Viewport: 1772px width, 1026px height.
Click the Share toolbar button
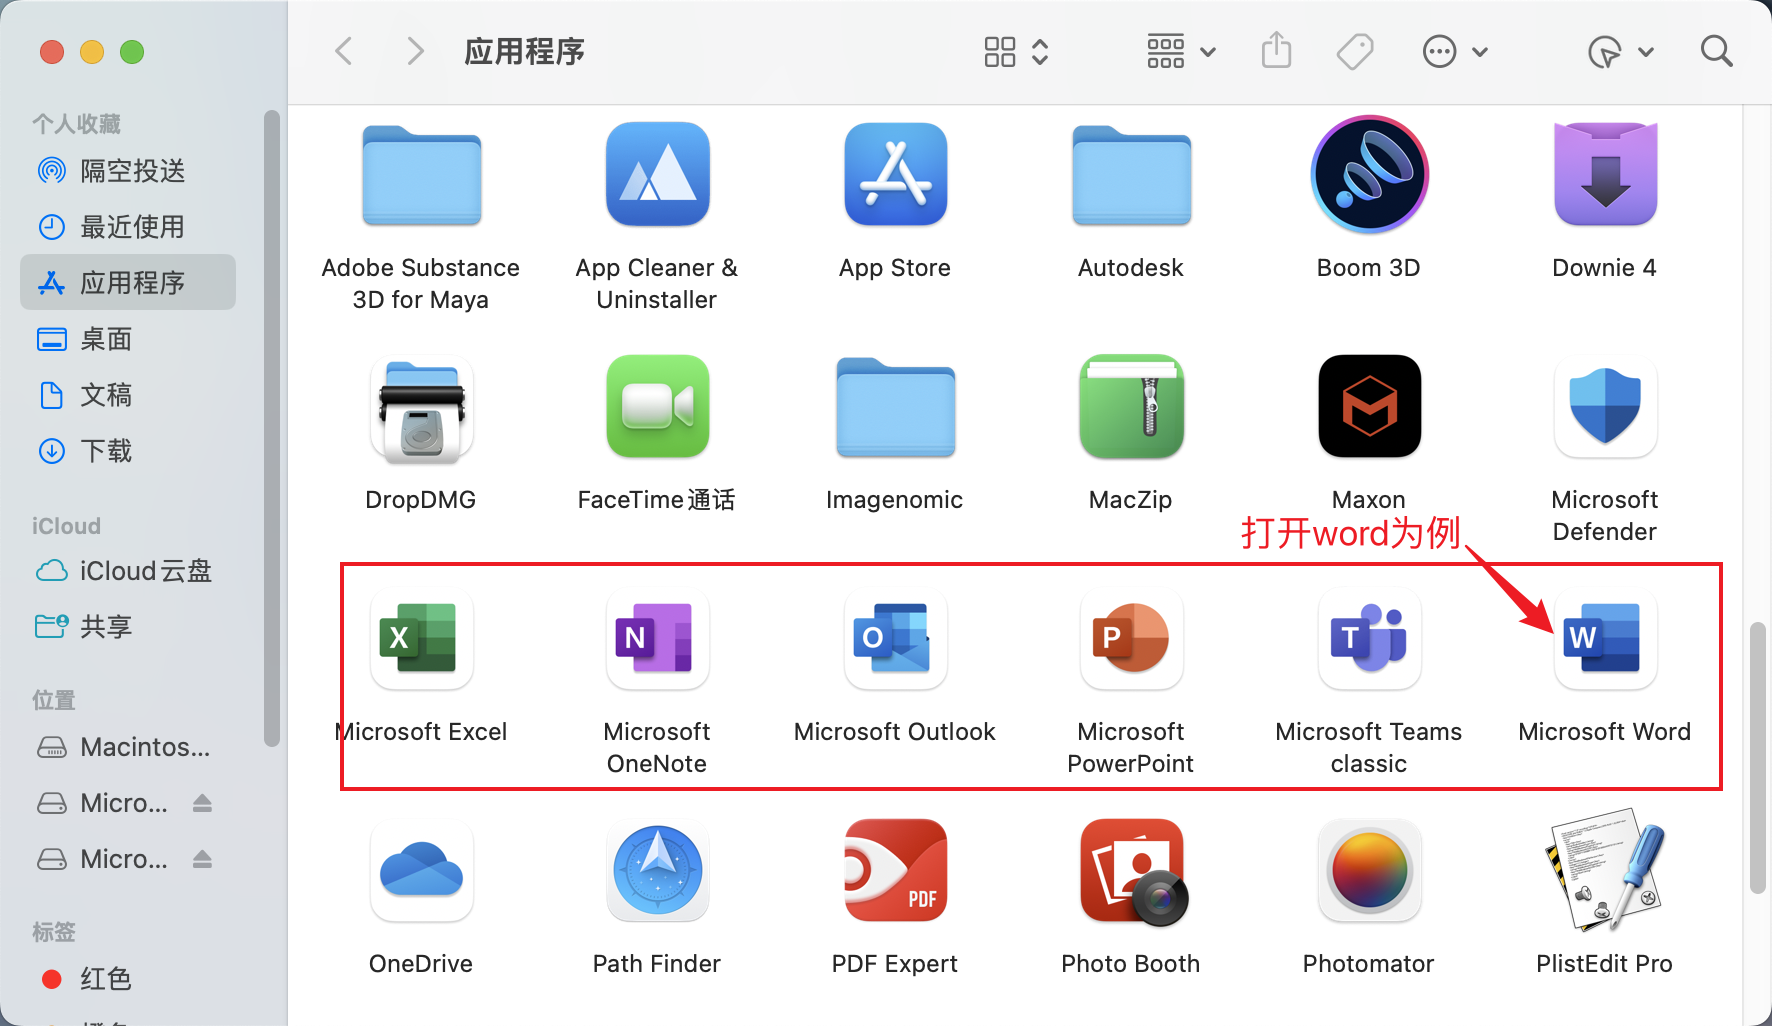pos(1277,51)
